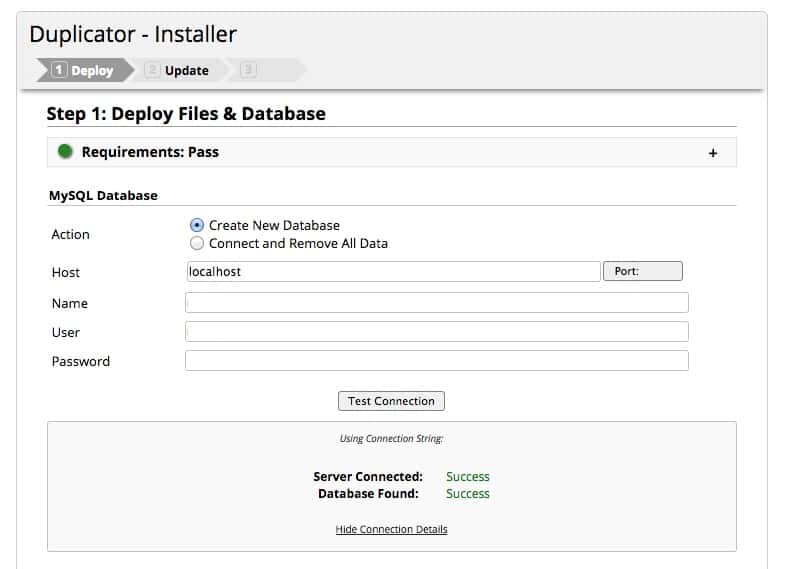
Task: Click the Action label
Action: click(71, 234)
